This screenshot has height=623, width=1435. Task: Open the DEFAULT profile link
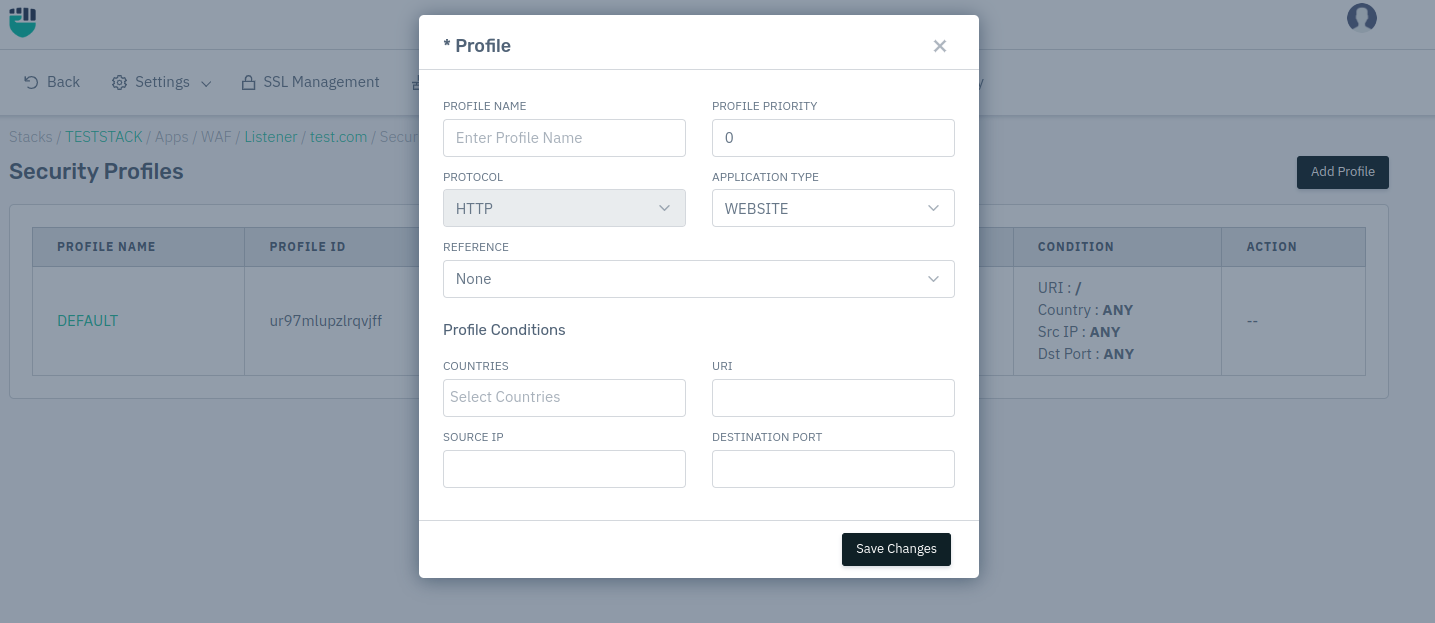(x=87, y=321)
